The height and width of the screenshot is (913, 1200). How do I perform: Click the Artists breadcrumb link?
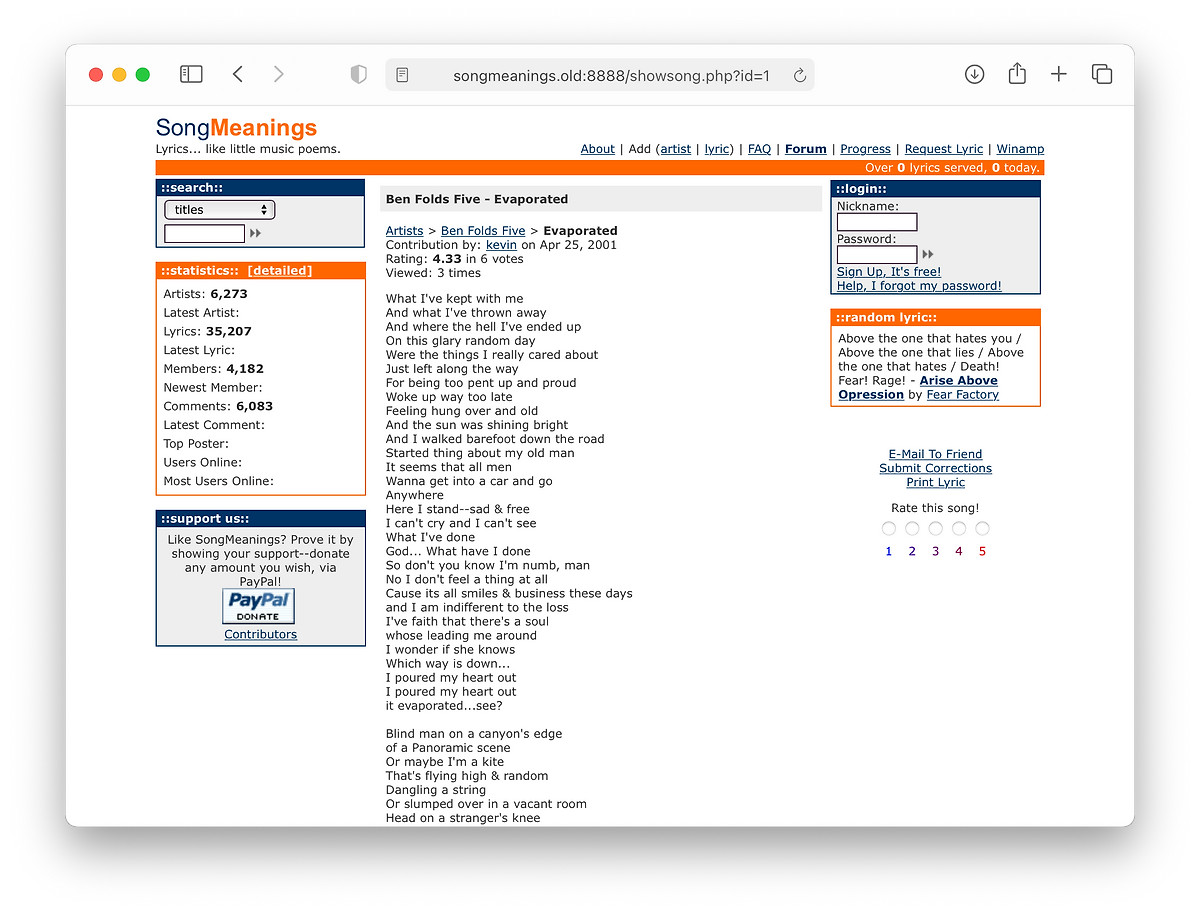pos(405,231)
